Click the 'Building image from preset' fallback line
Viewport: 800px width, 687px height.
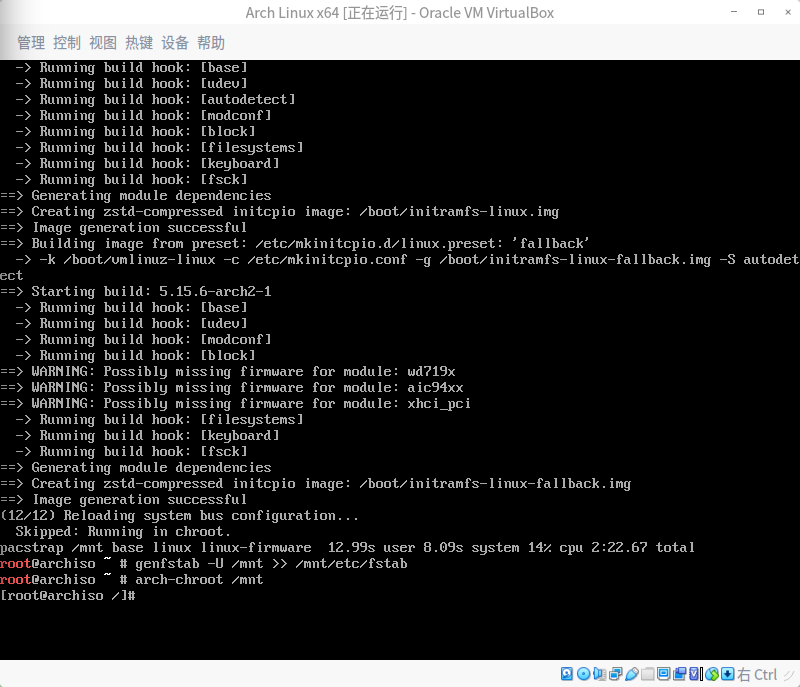(x=295, y=244)
